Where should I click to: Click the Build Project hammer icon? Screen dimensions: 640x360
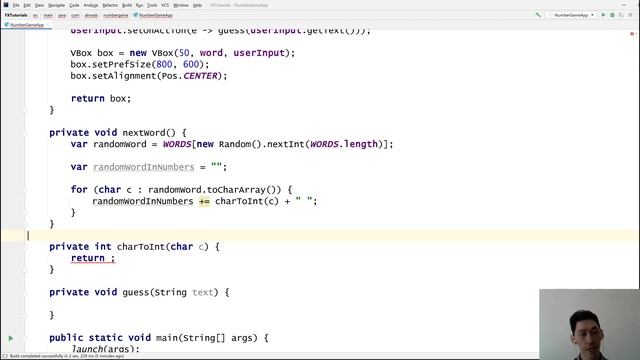[538, 15]
